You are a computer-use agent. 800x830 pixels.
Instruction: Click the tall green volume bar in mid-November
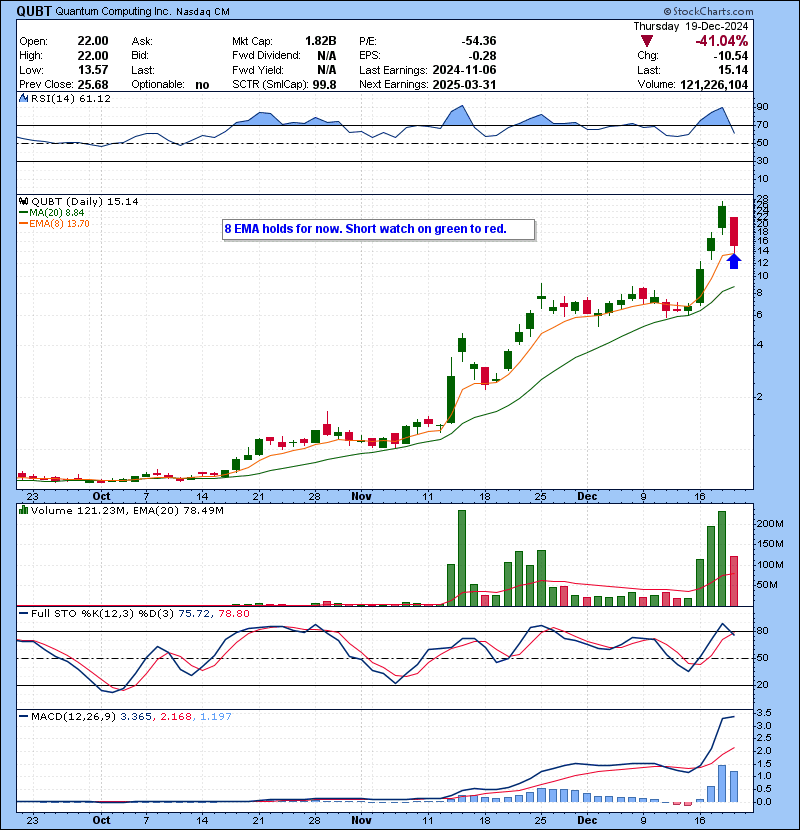[x=462, y=558]
